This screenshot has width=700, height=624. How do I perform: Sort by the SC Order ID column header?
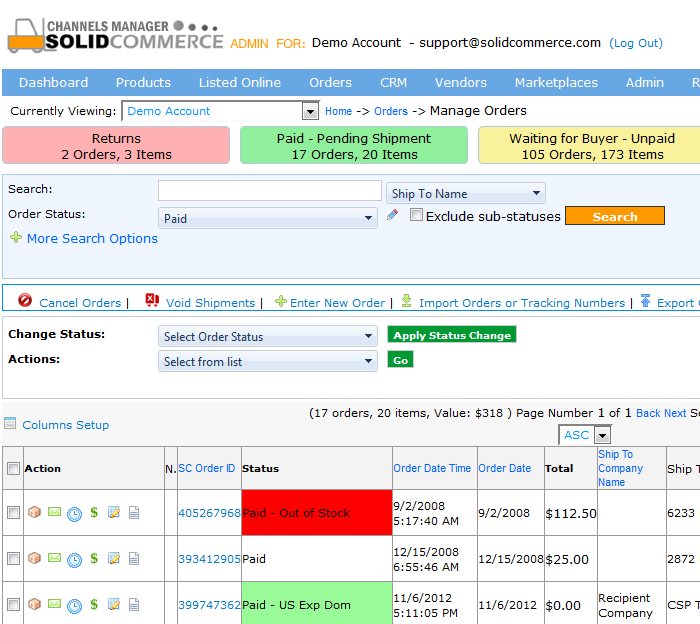tap(207, 468)
